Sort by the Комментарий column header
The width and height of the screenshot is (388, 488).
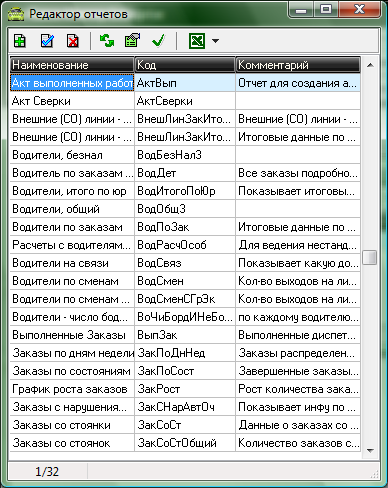pos(298,65)
